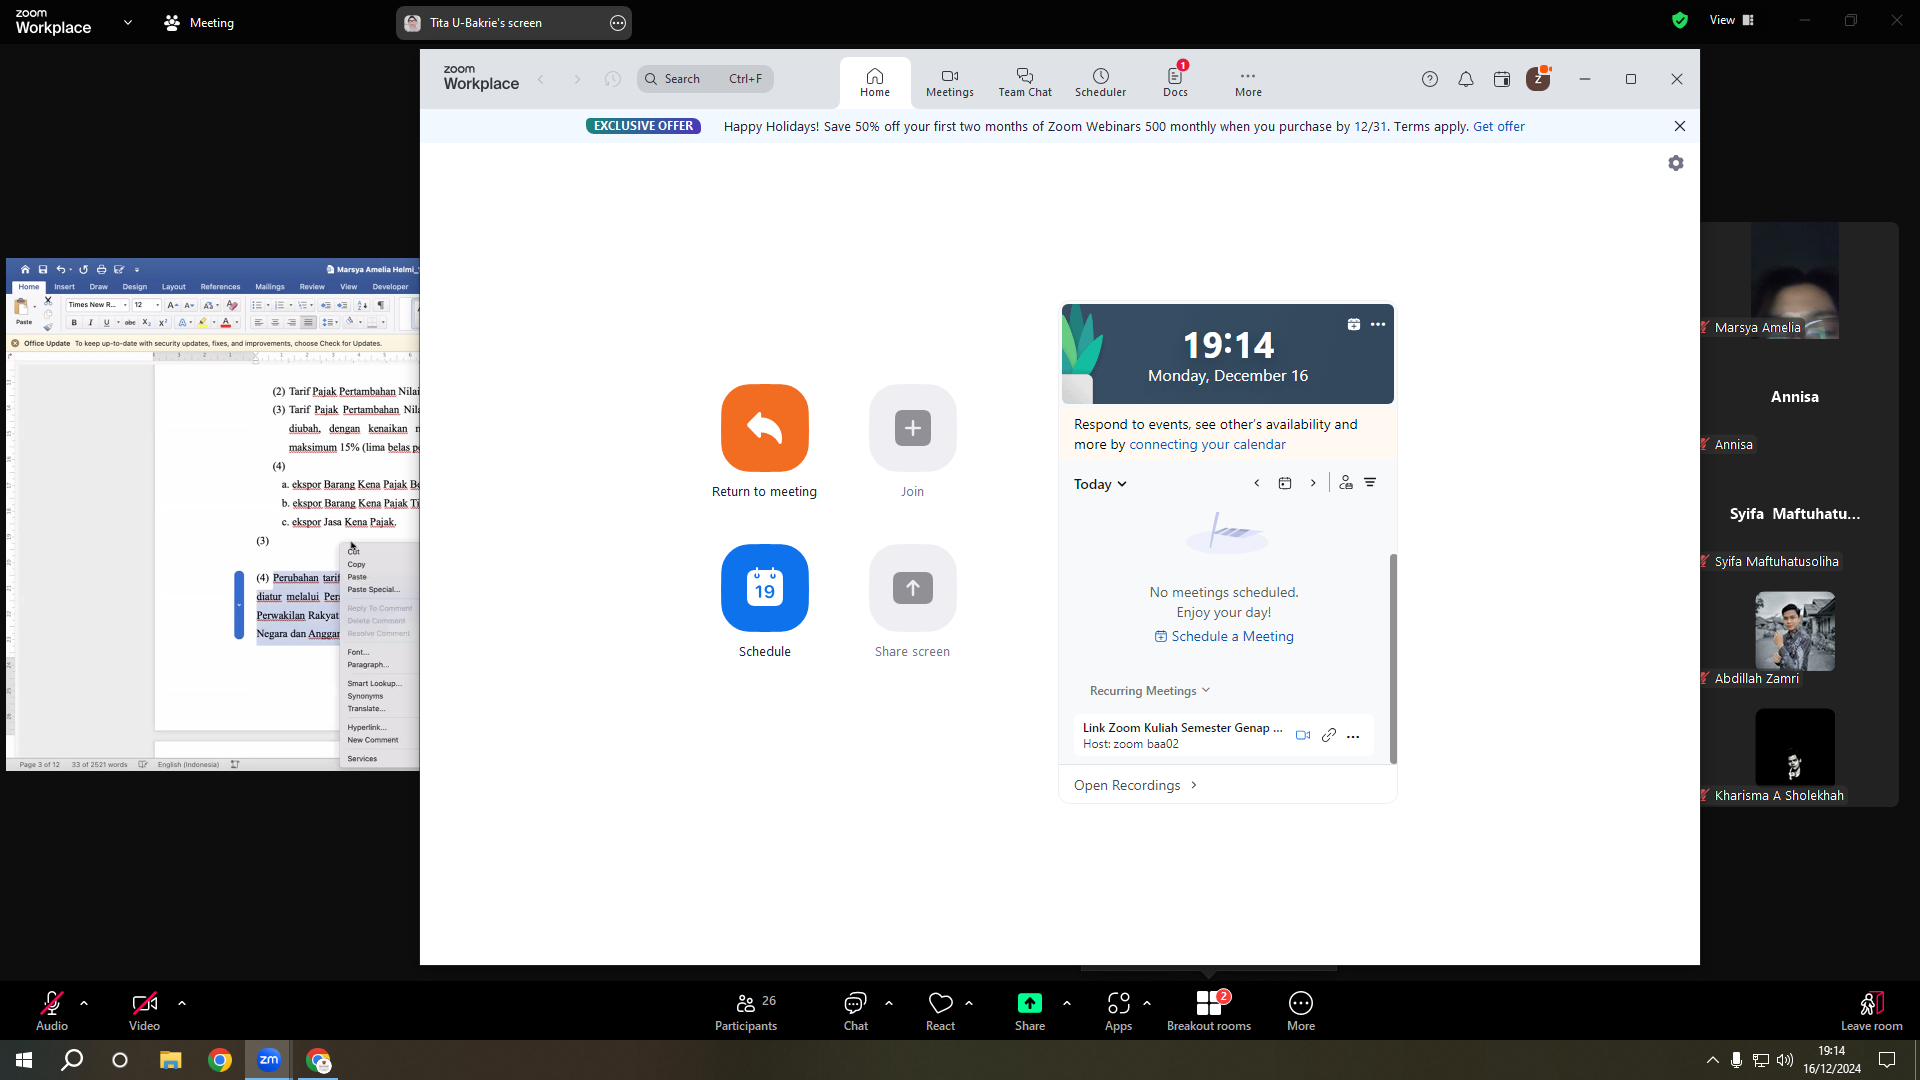Open the Team Chat tab
The image size is (1920, 1080).
click(x=1025, y=82)
